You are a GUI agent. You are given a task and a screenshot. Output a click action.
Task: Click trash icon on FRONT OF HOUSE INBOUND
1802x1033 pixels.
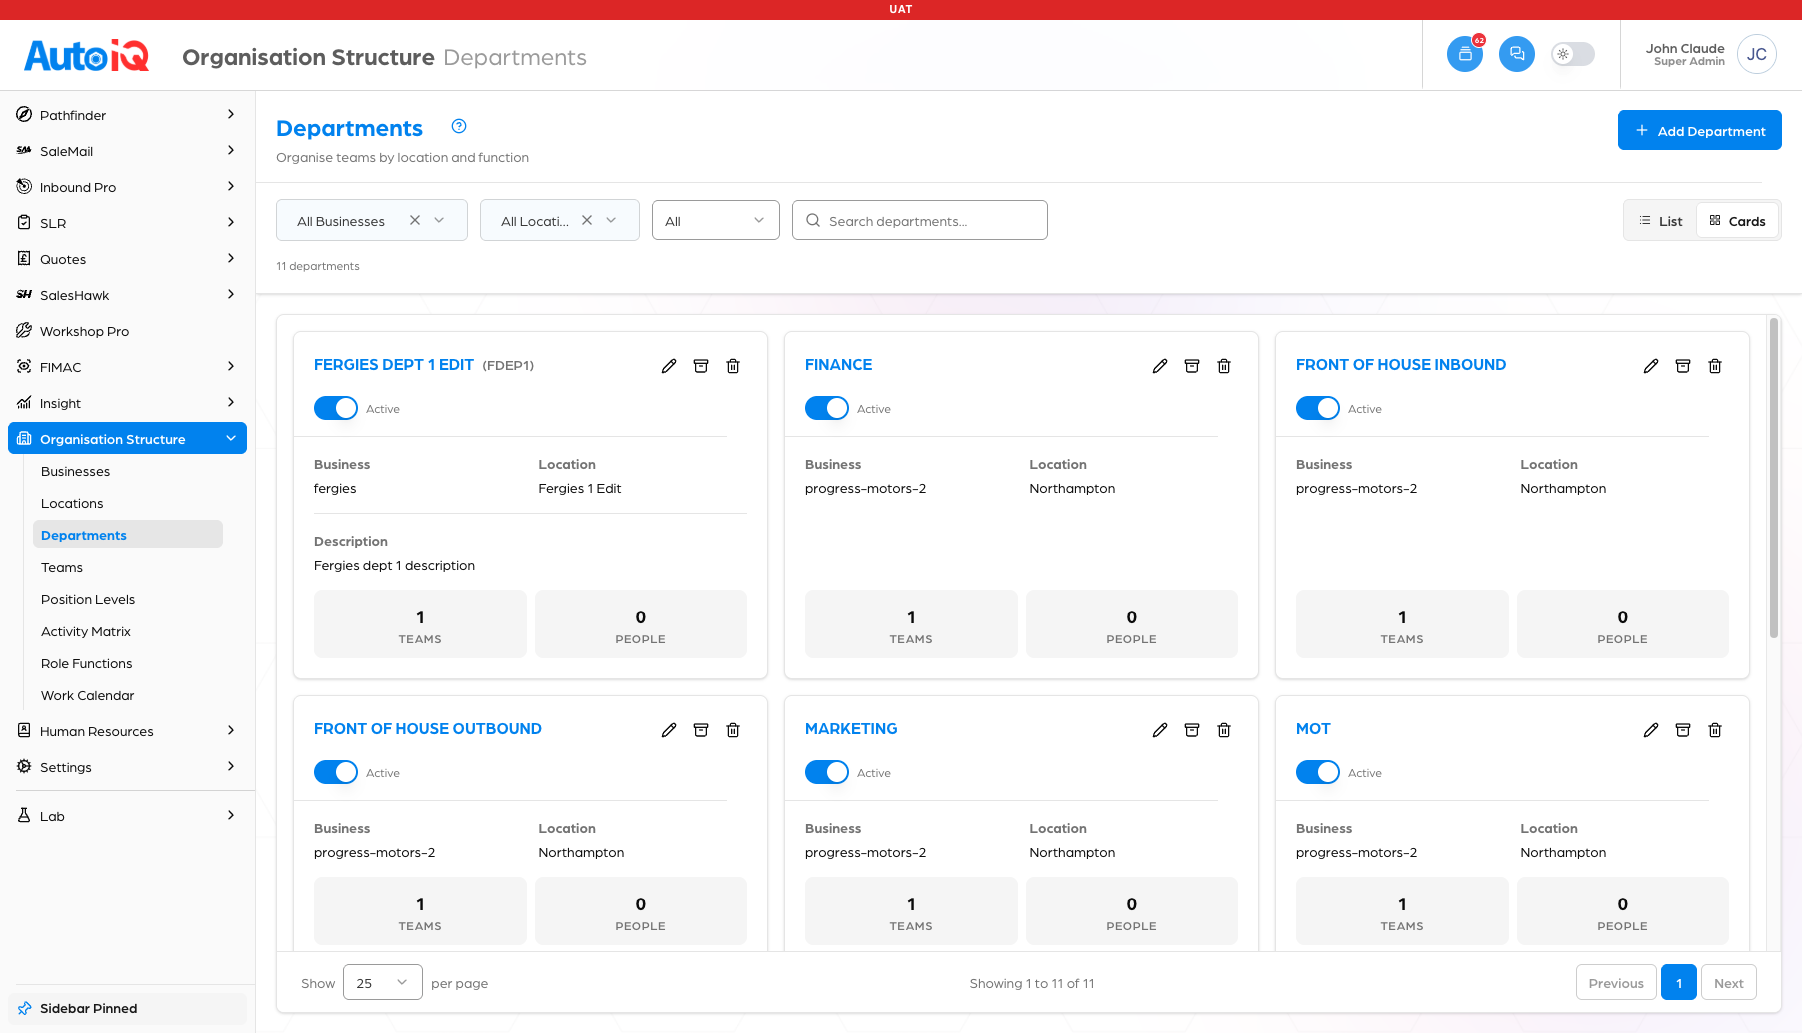click(1715, 366)
